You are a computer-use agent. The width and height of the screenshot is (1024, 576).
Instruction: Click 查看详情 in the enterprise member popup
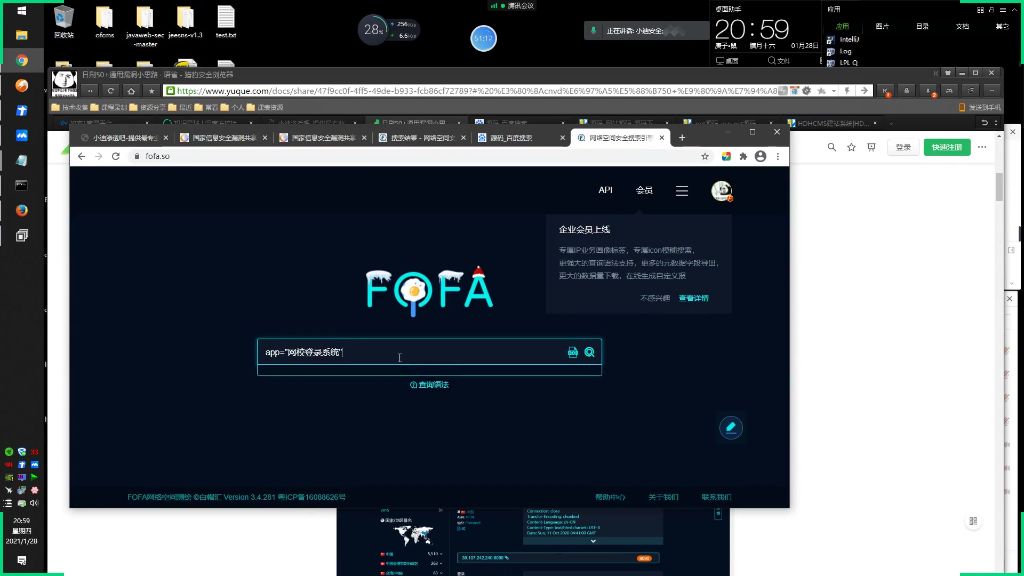[694, 298]
